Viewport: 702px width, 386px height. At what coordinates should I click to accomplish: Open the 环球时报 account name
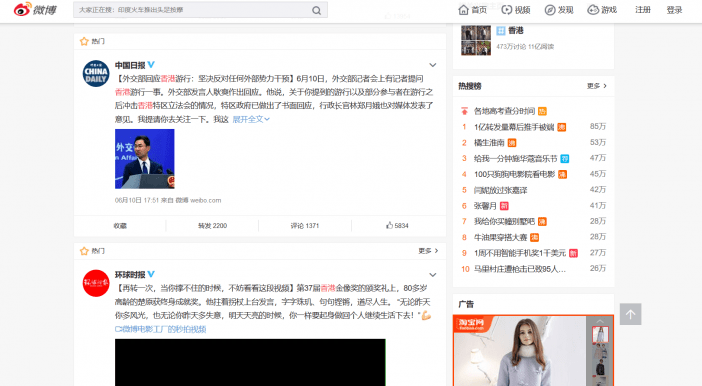click(130, 274)
